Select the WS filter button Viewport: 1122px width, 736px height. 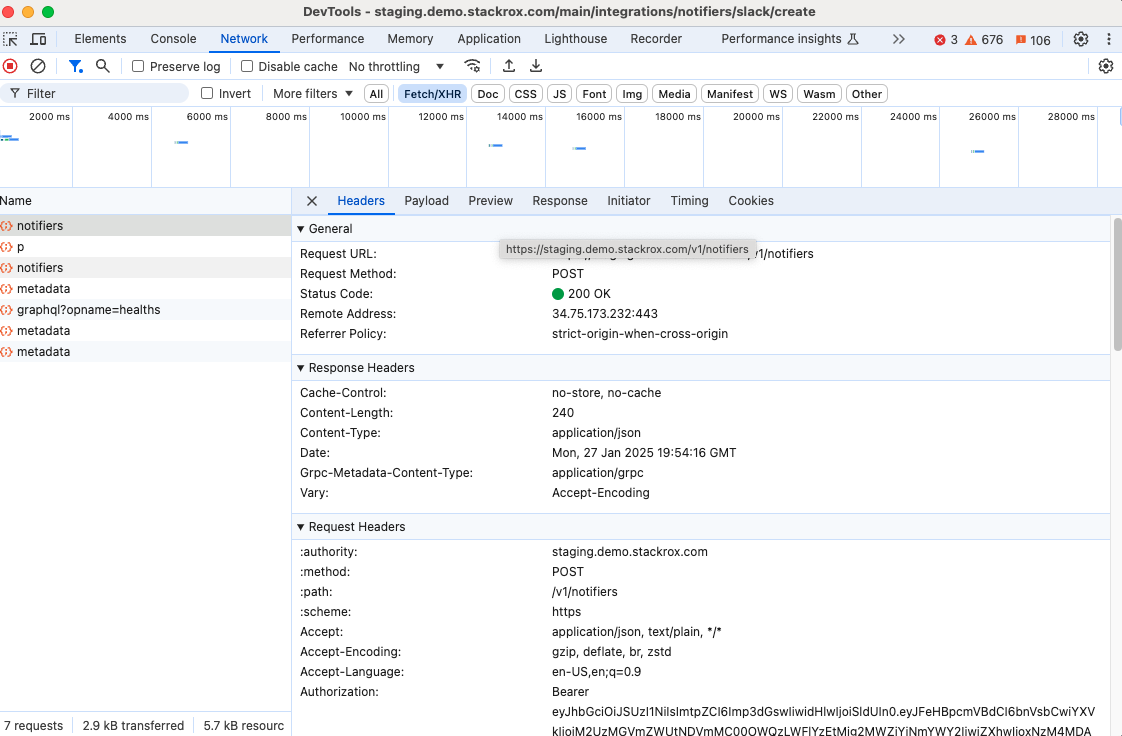[x=778, y=94]
